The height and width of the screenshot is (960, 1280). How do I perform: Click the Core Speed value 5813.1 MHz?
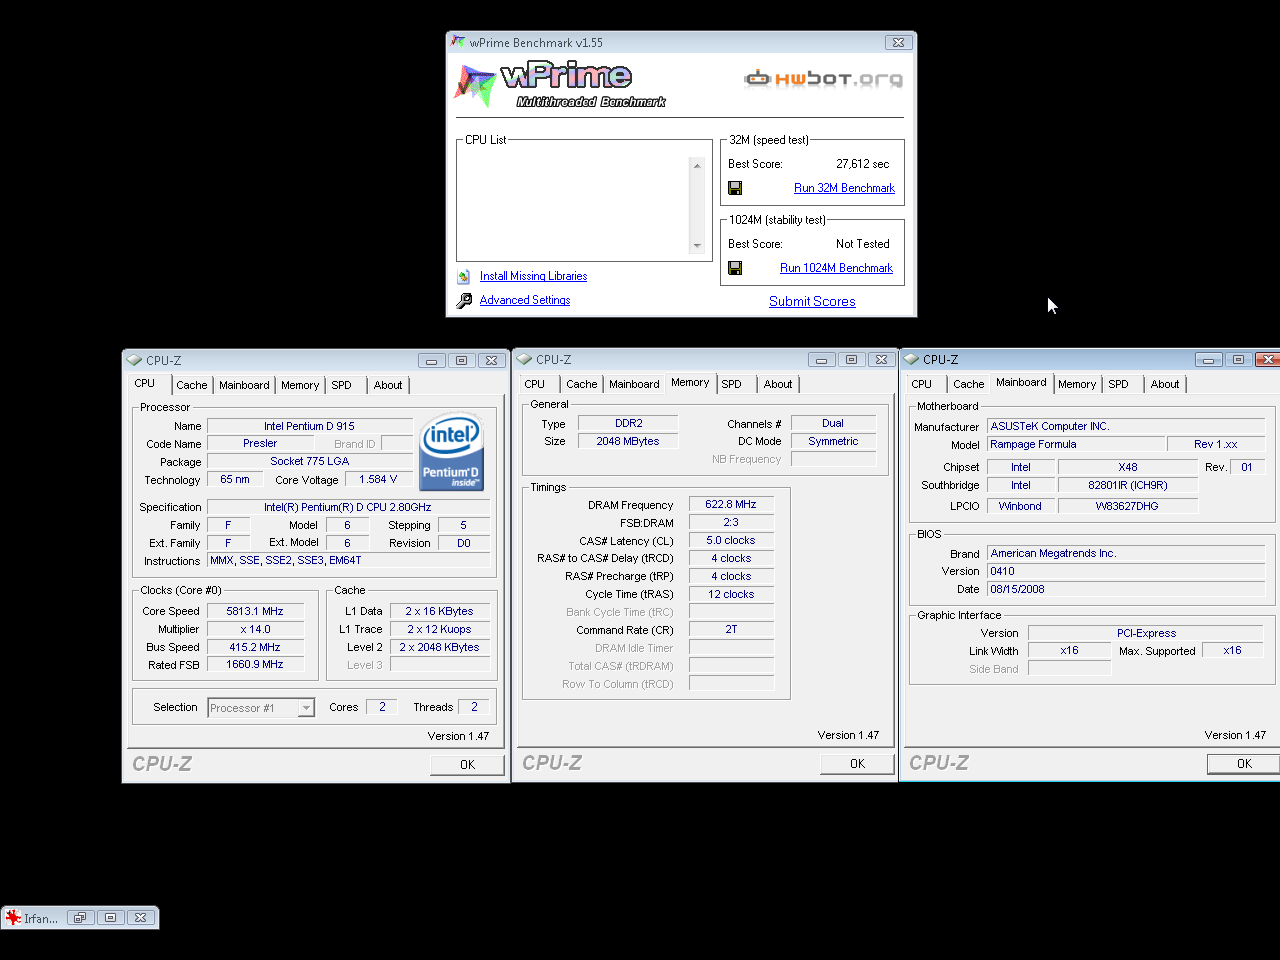point(255,611)
